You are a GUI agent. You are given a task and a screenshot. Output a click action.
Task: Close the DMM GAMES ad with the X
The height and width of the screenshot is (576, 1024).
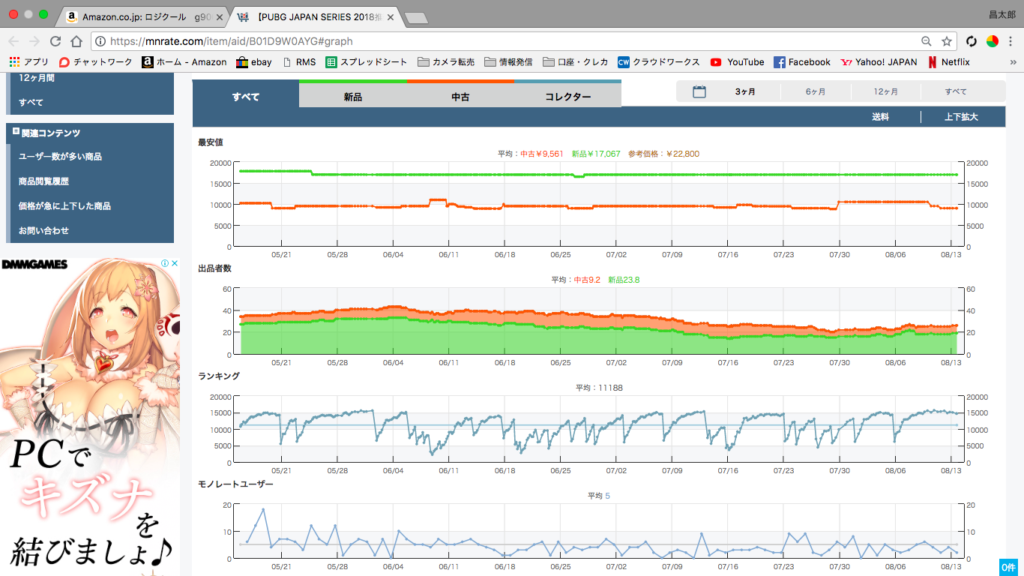[x=174, y=263]
